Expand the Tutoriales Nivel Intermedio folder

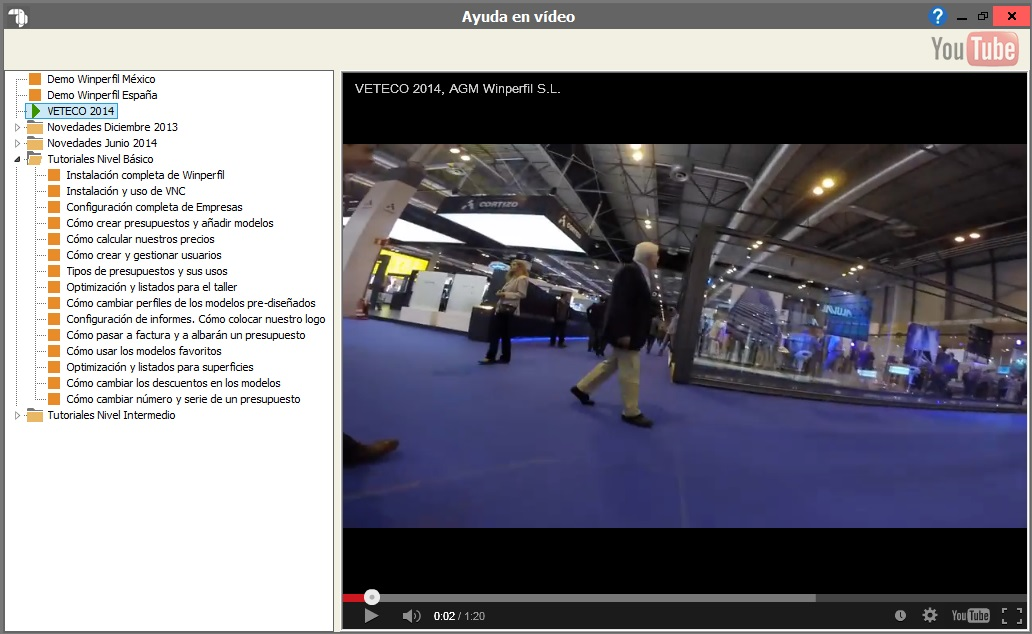(18, 415)
